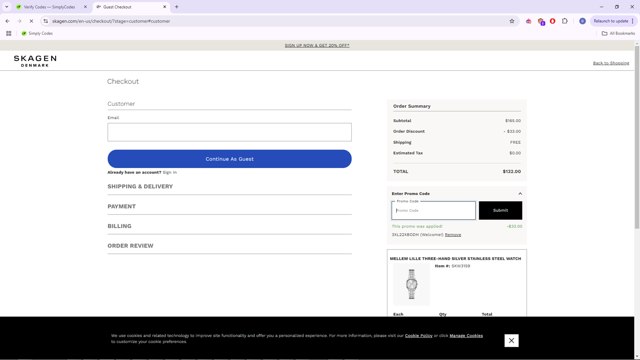Open the tab search dropdown arrow
The width and height of the screenshot is (640, 360).
pyautogui.click(x=7, y=7)
